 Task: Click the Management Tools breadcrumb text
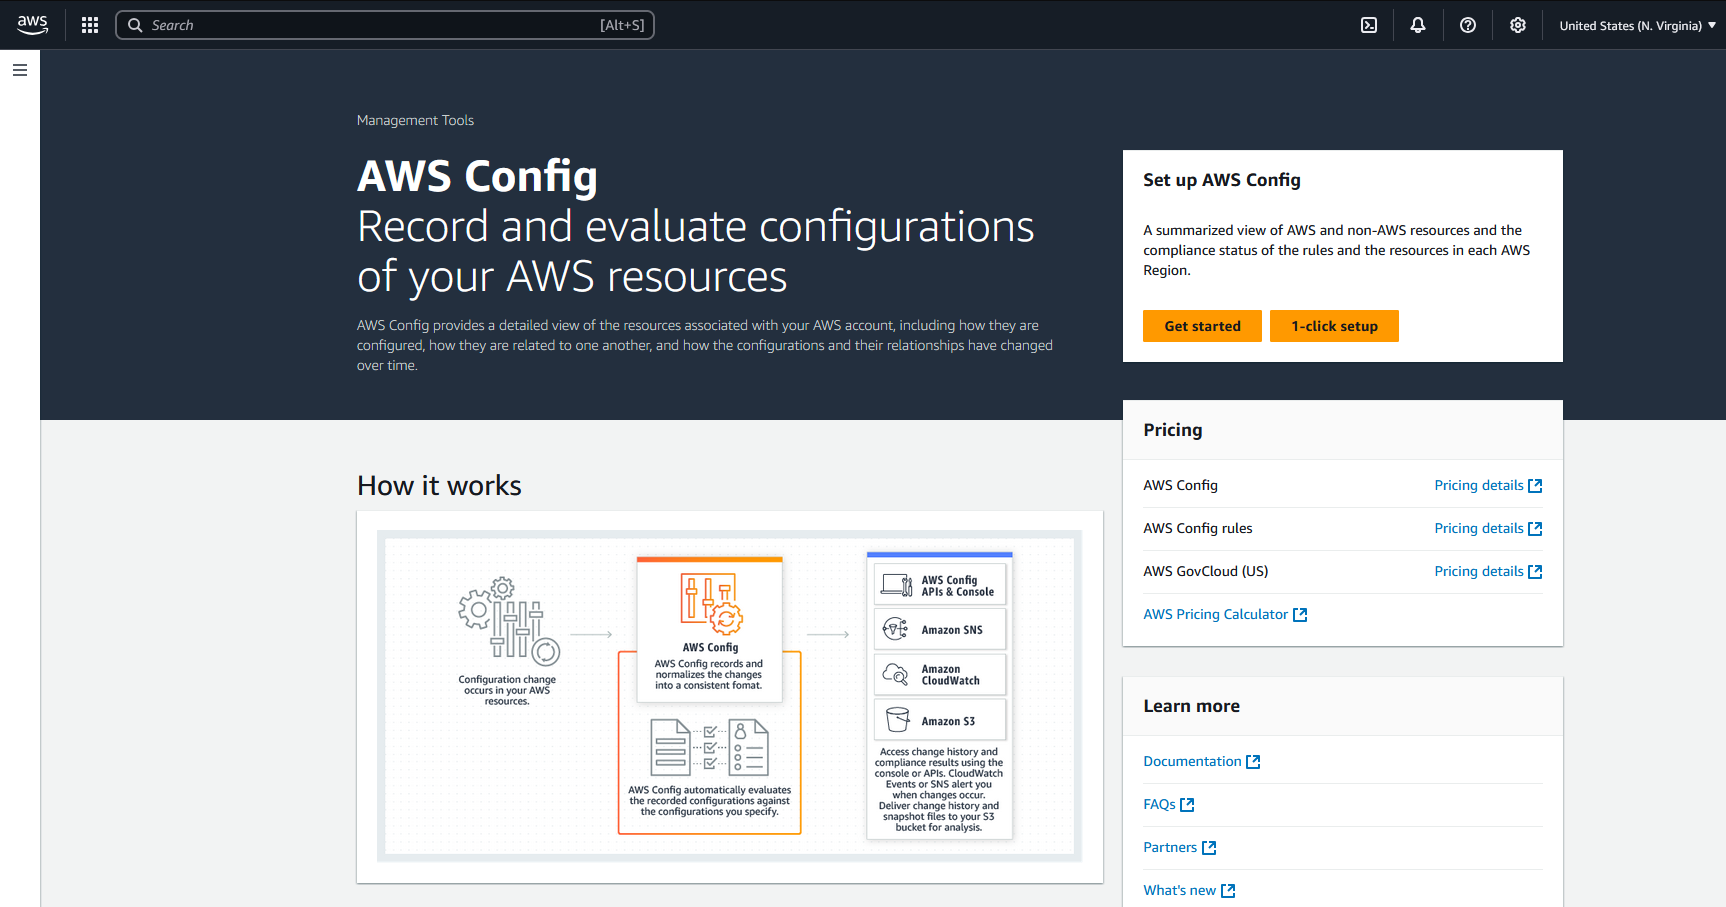(415, 120)
